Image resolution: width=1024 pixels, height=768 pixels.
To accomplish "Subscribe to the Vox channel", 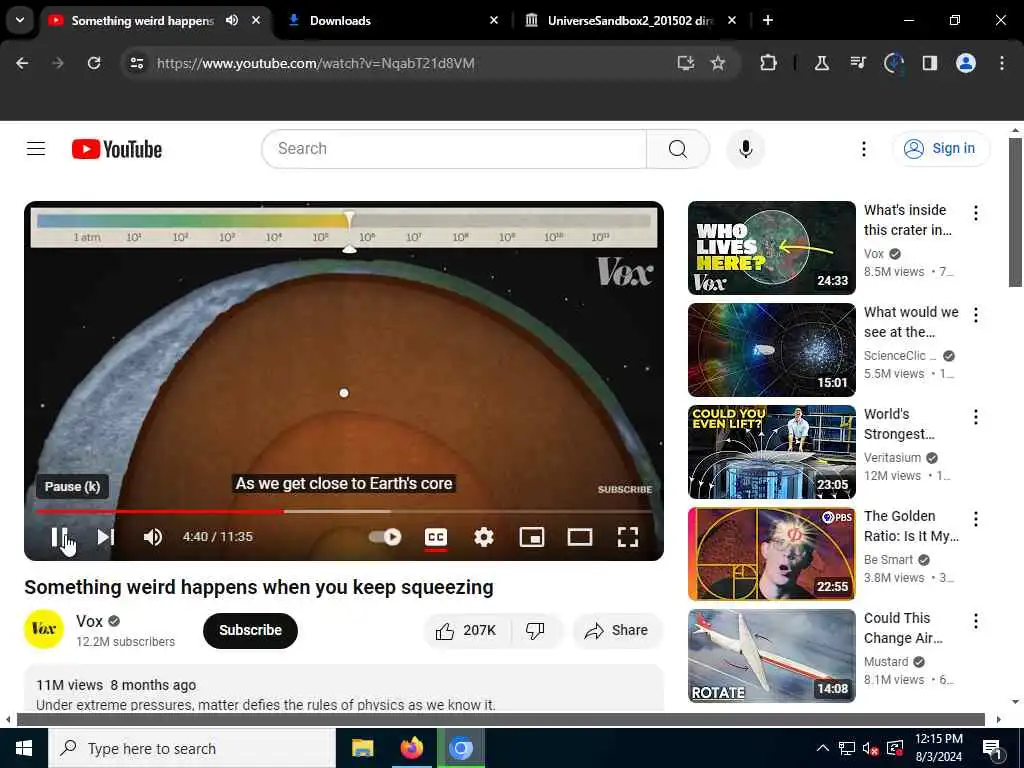I will [250, 630].
